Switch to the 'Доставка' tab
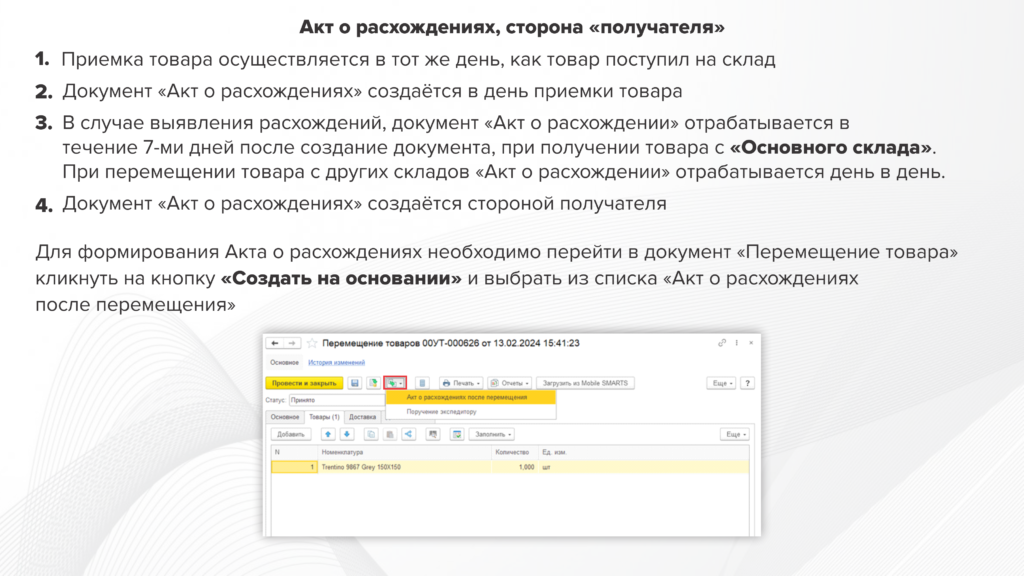 pos(362,417)
